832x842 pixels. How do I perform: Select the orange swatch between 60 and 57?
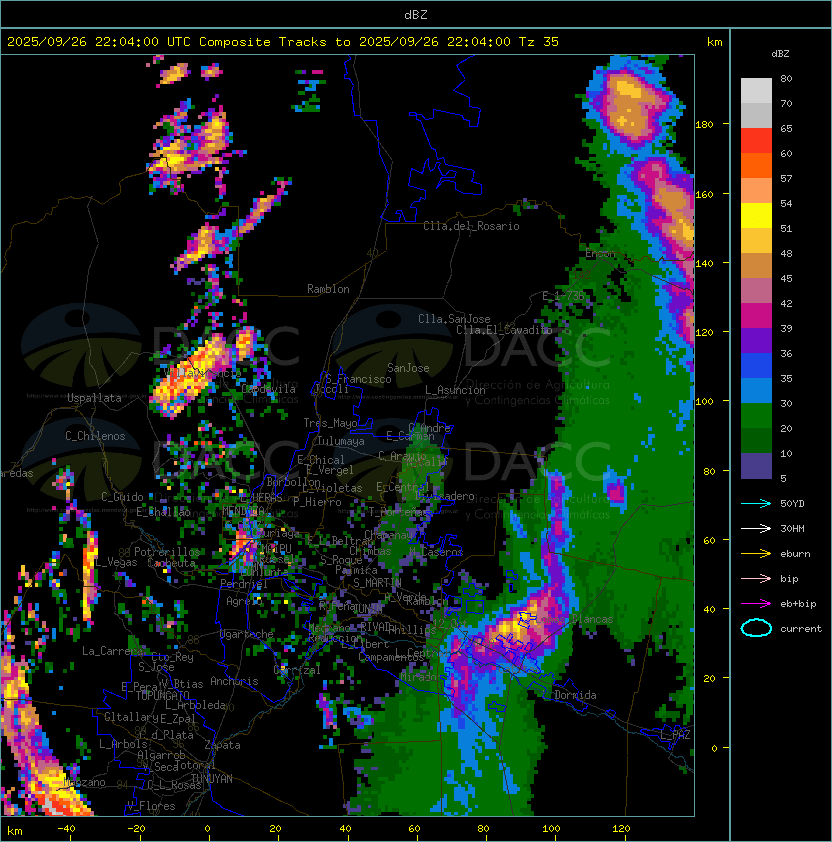click(756, 165)
